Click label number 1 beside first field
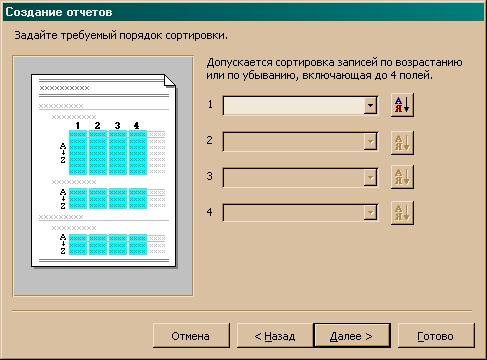The width and height of the screenshot is (487, 360). coord(210,104)
